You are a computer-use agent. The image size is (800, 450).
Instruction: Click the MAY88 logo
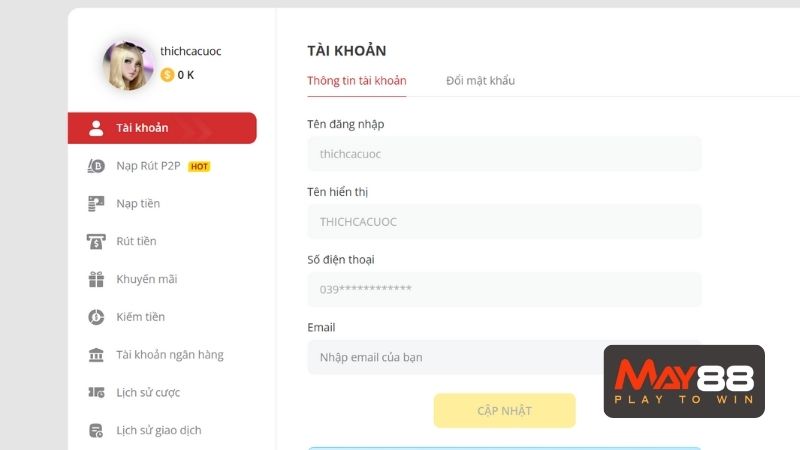pyautogui.click(x=684, y=381)
